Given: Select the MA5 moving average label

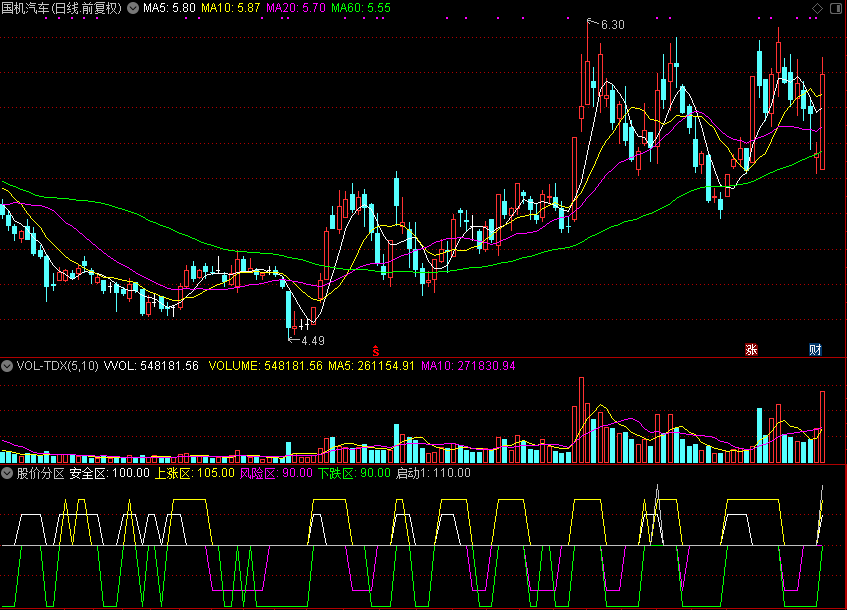Looking at the screenshot, I should click(x=168, y=8).
